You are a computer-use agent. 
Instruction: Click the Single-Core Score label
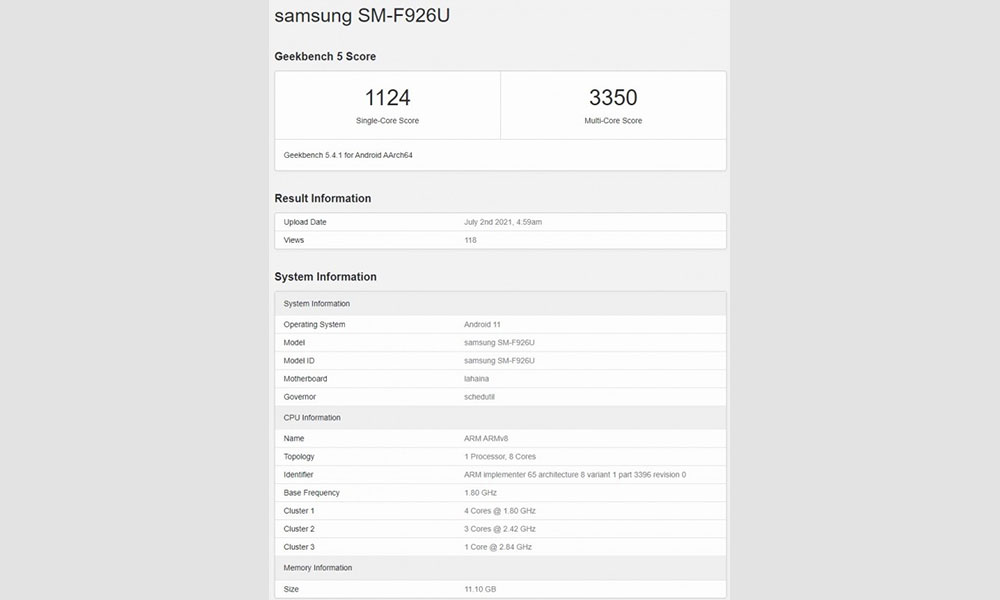(387, 121)
